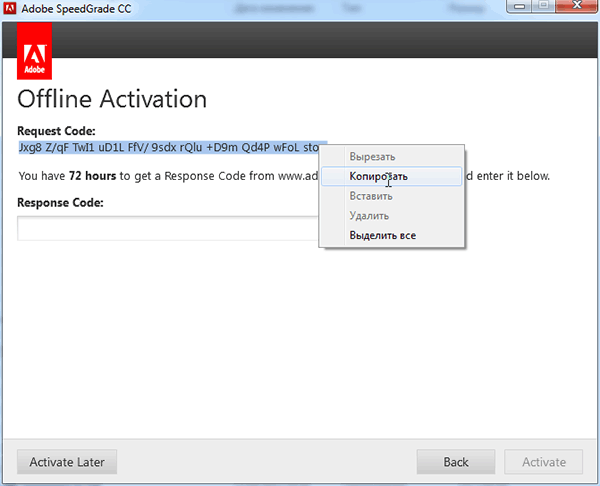Minimize the Adobe SpeedGrade window
600x486 pixels.
(519, 6)
